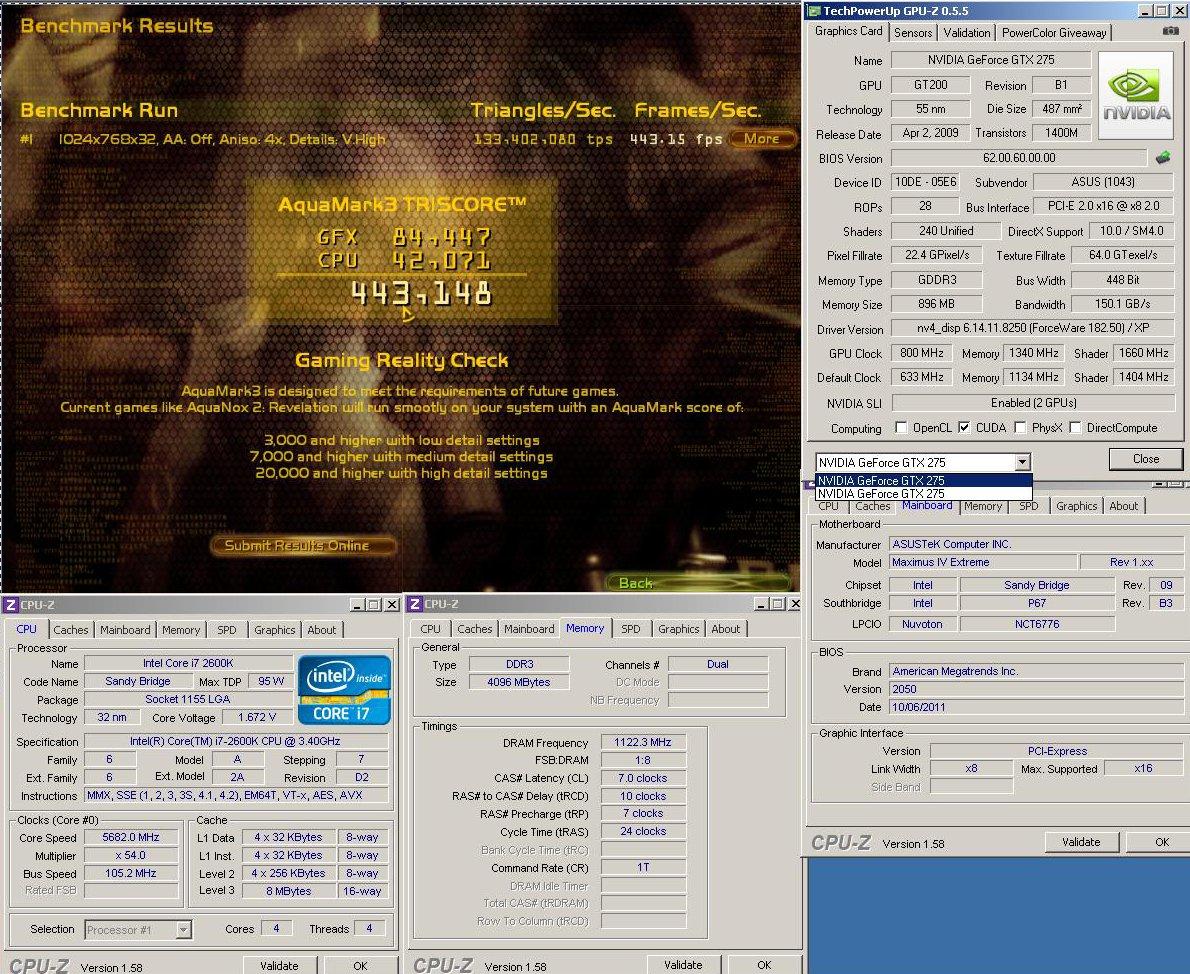This screenshot has height=974, width=1190.
Task: Click Submit Results Online in AquaMark3
Action: (x=303, y=545)
